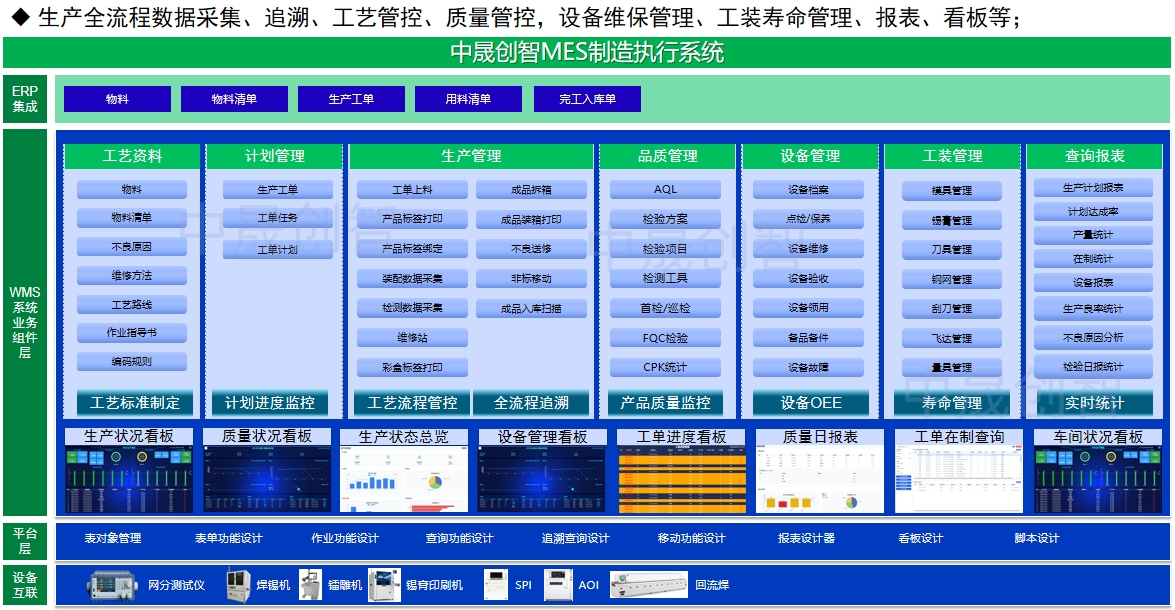Click the 用料清单 ERP button
This screenshot has height=610, width=1175.
click(x=468, y=99)
